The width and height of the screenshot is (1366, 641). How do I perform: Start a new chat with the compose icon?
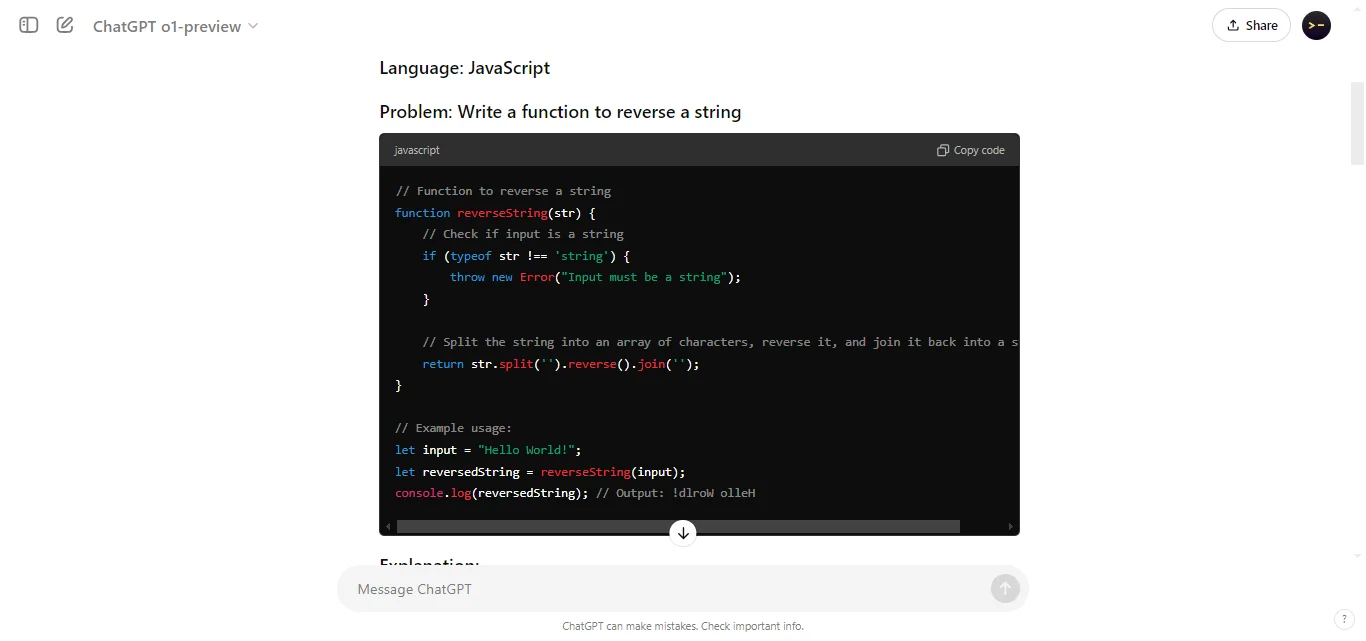pos(64,25)
